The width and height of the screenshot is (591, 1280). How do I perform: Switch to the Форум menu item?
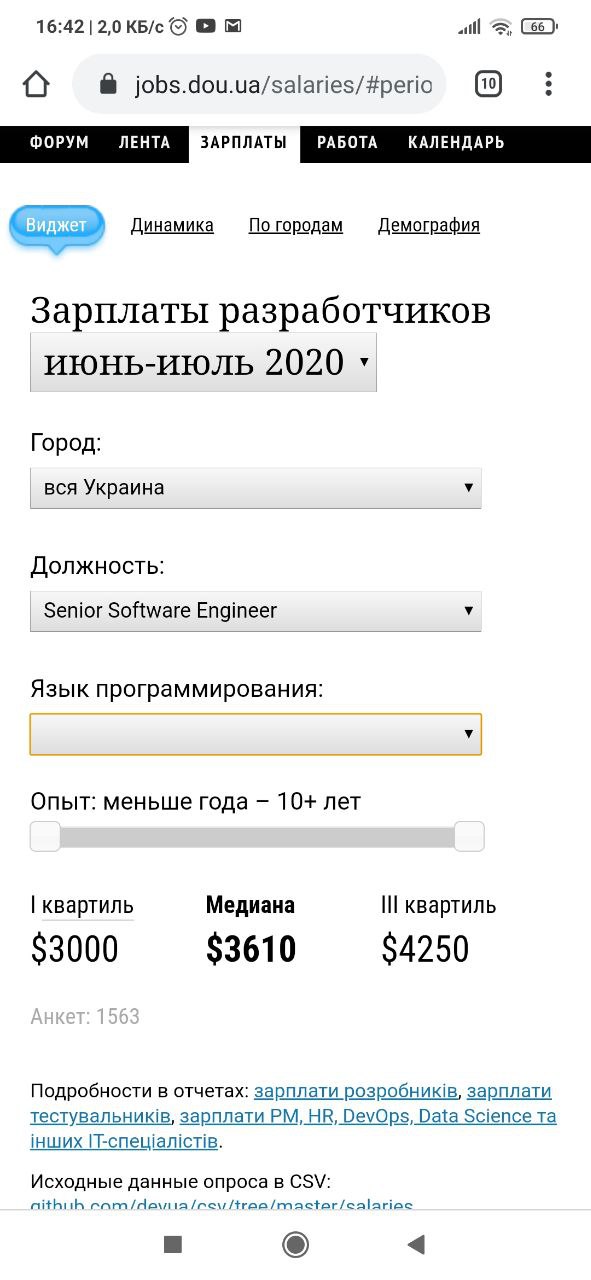[59, 143]
